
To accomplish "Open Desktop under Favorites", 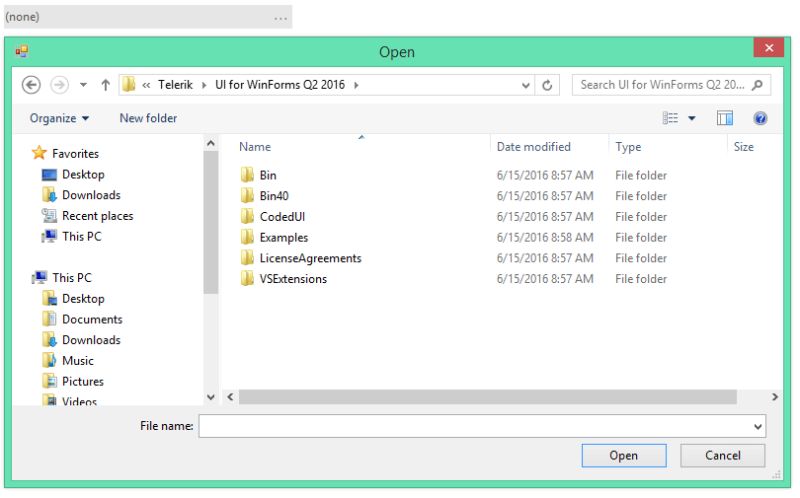I will click(83, 175).
